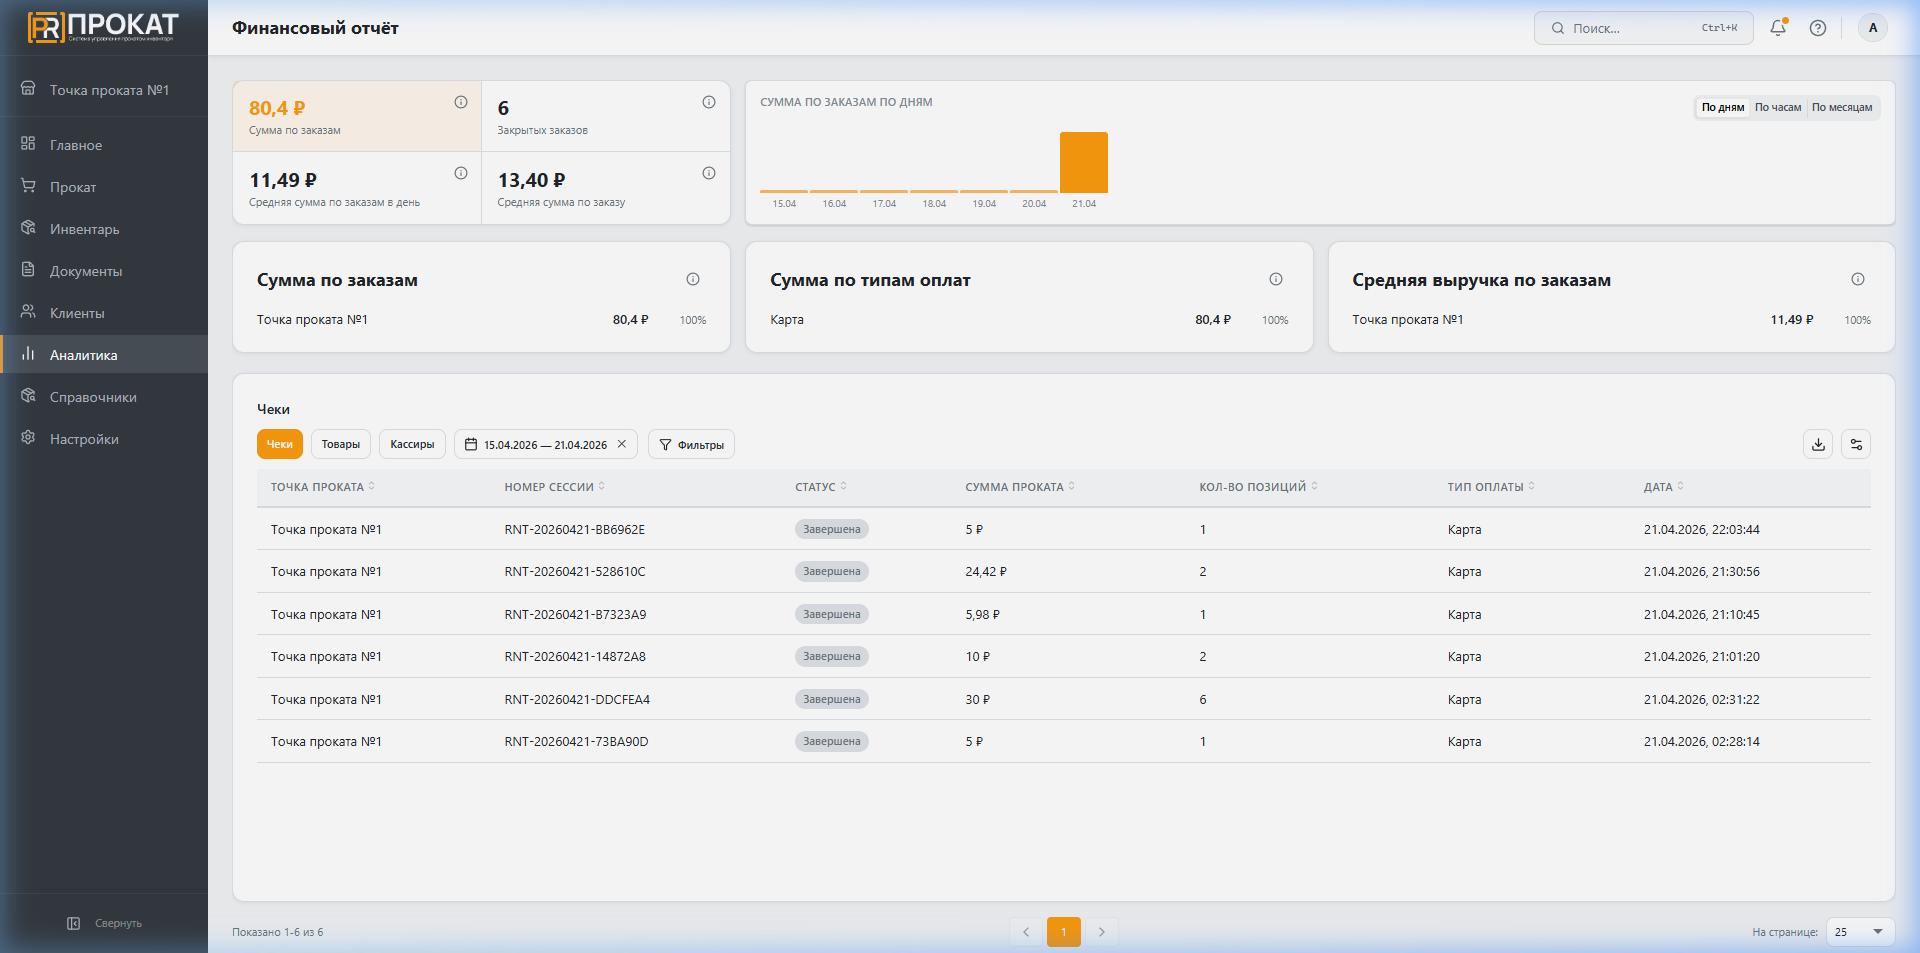Click the 21.04 orange chart bar
This screenshot has width=1920, height=953.
tap(1084, 162)
